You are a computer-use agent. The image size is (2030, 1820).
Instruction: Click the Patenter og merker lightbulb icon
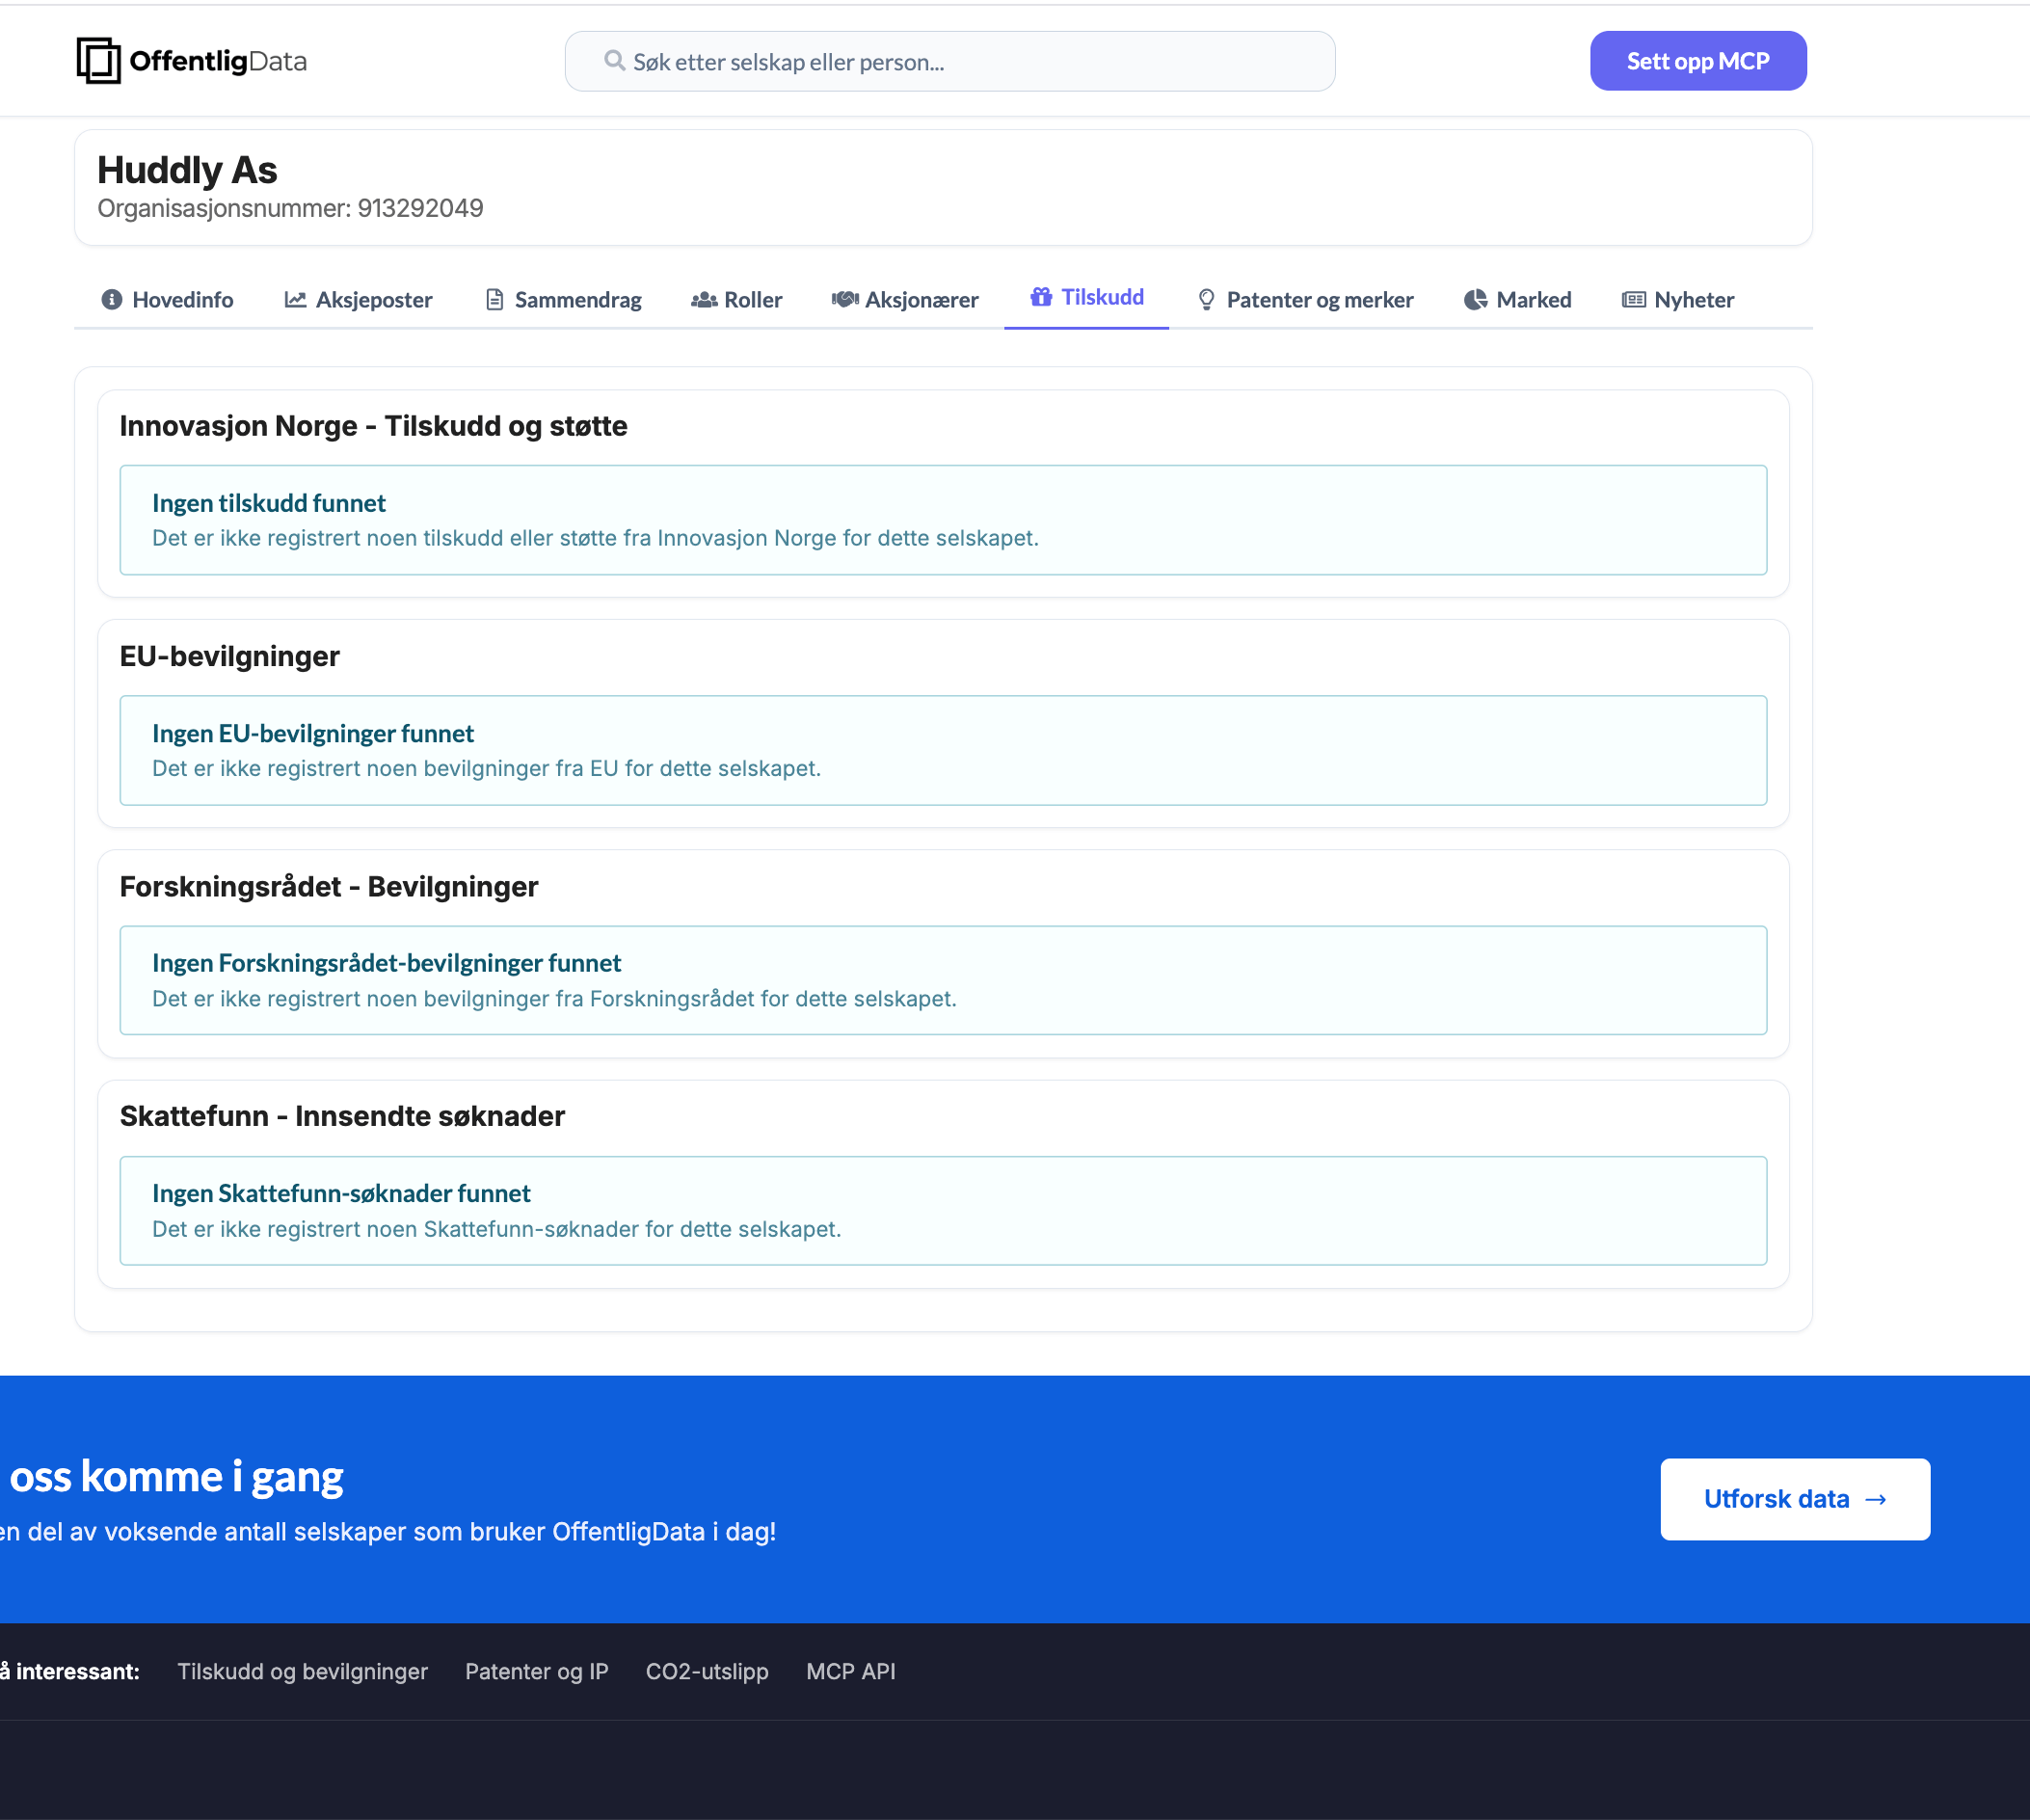(1206, 300)
